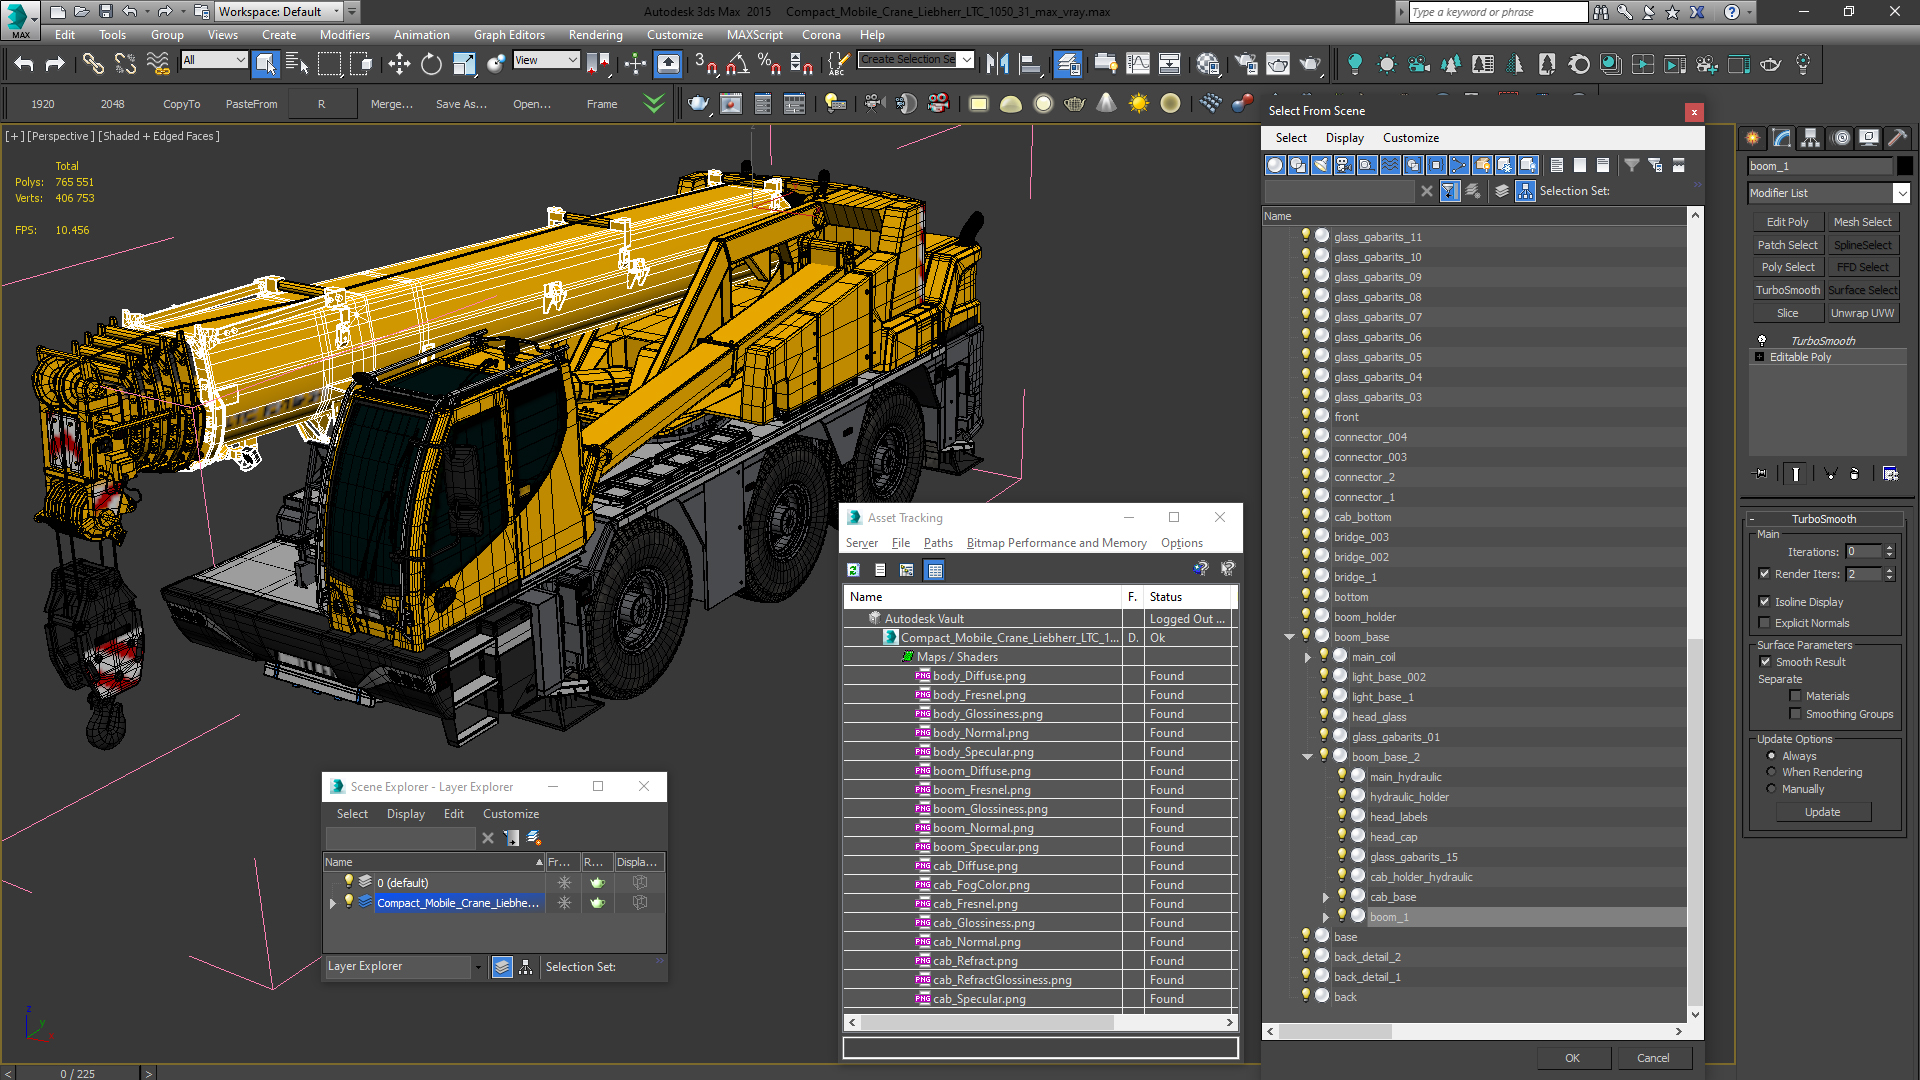
Task: Click the boom_1 object color swatch
Action: coord(1905,166)
